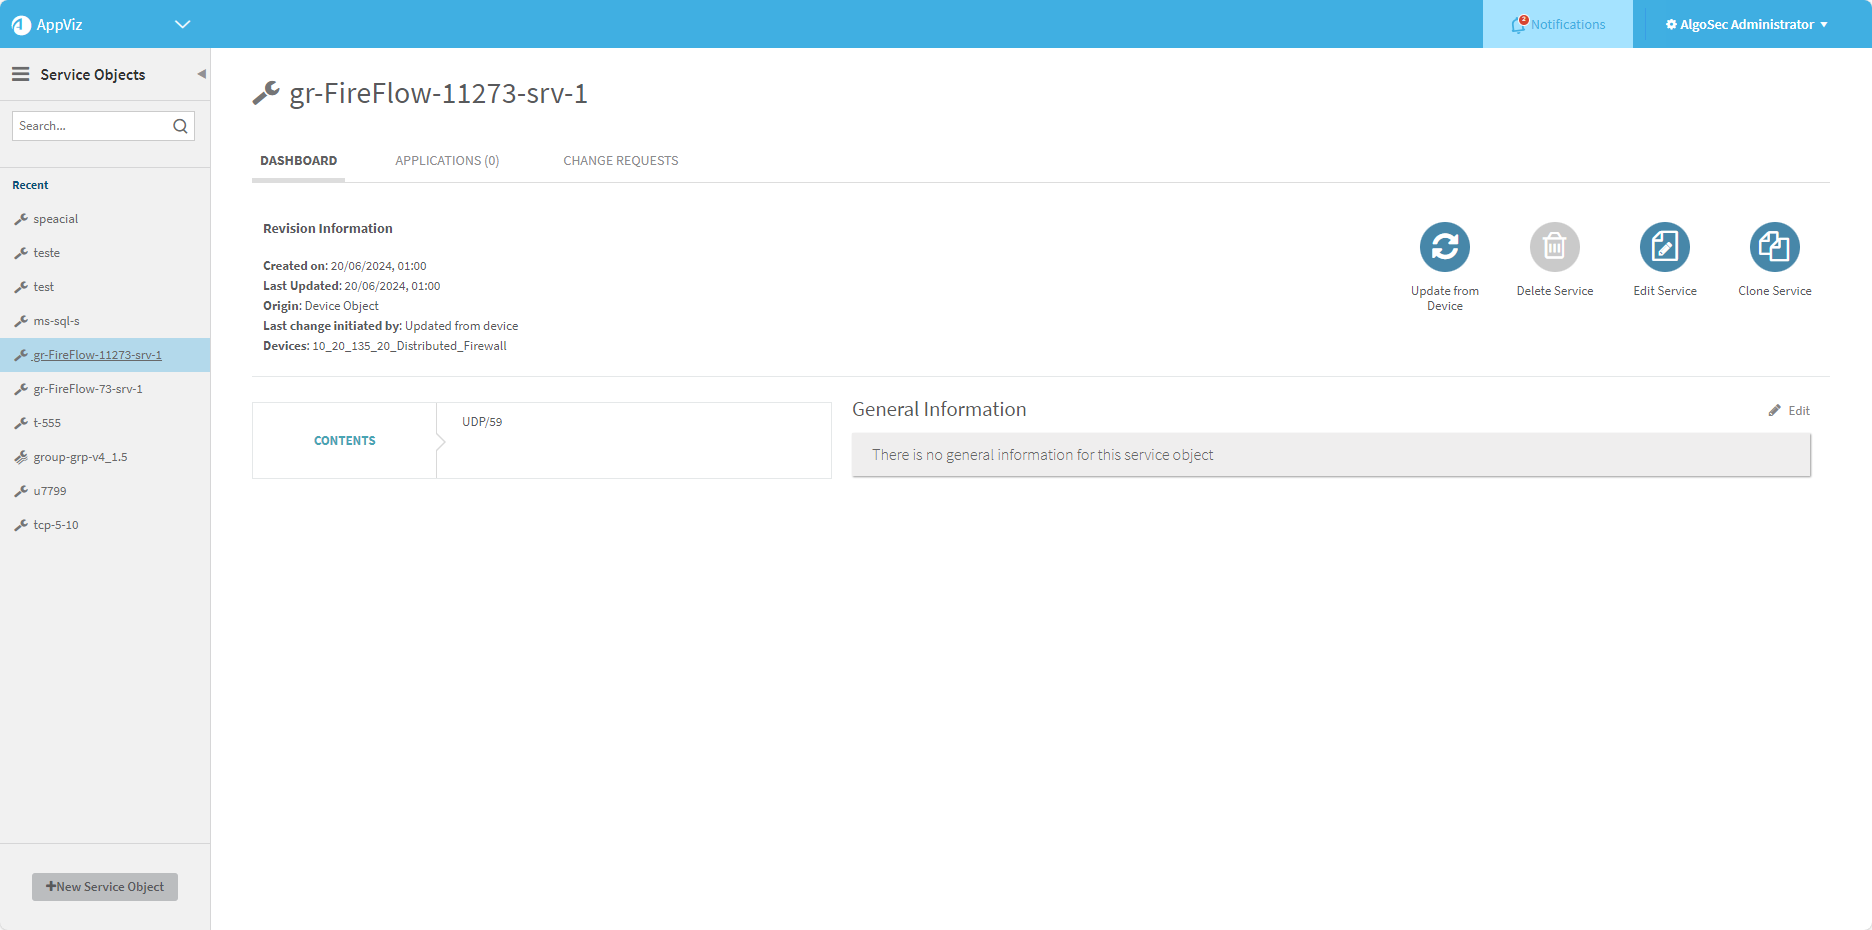Open the Edit Service icon

click(1664, 247)
